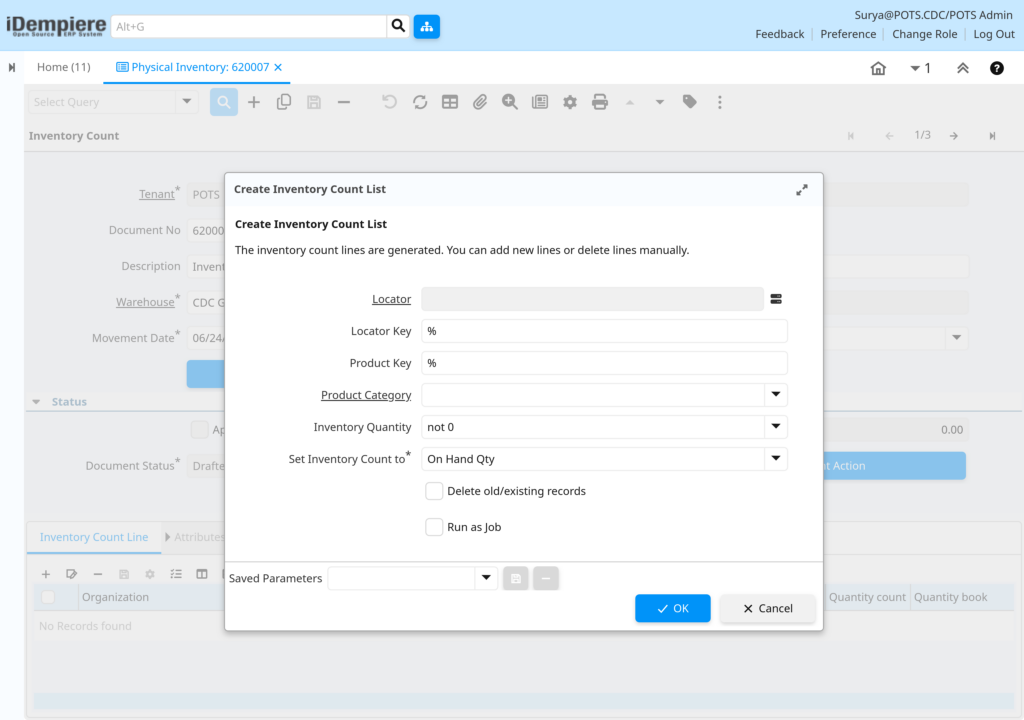This screenshot has width=1024, height=720.
Task: Click the Product Category label link
Action: [x=366, y=395]
